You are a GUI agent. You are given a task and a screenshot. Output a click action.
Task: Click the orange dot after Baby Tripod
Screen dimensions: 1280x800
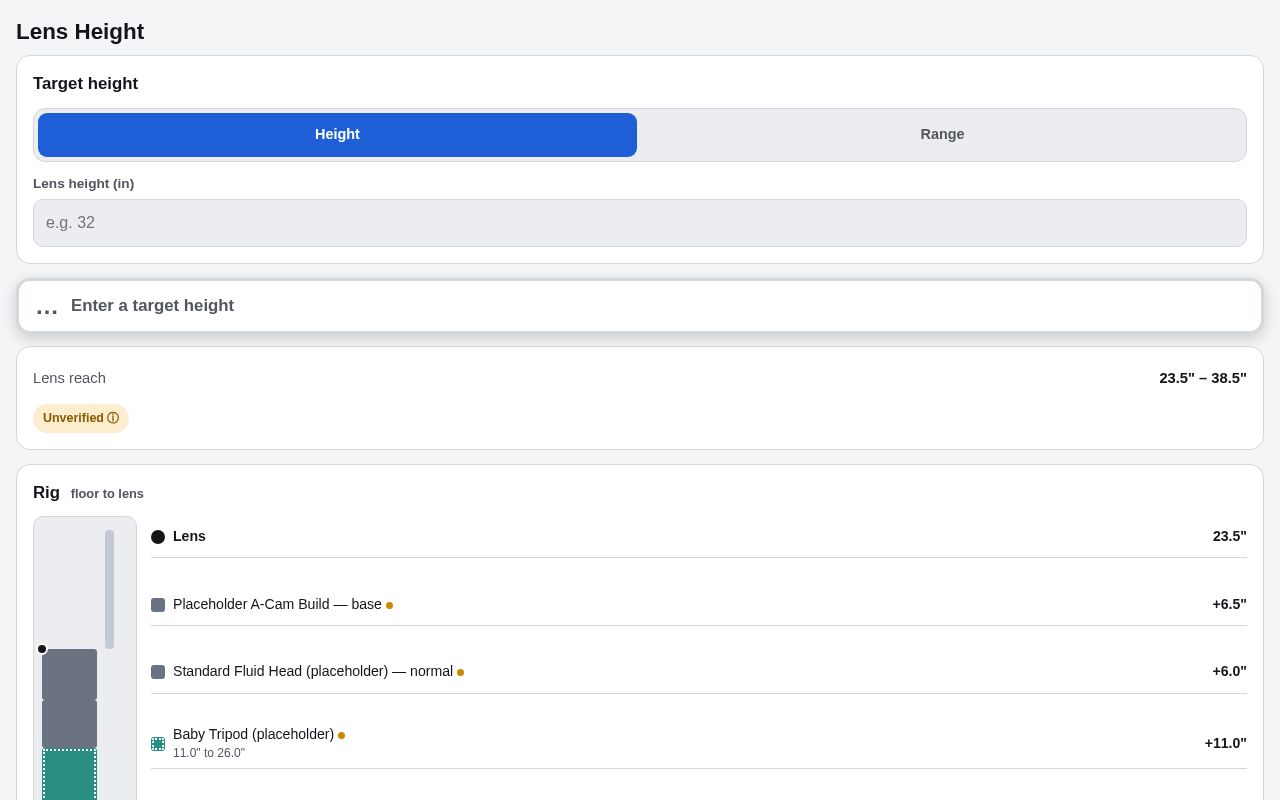342,735
